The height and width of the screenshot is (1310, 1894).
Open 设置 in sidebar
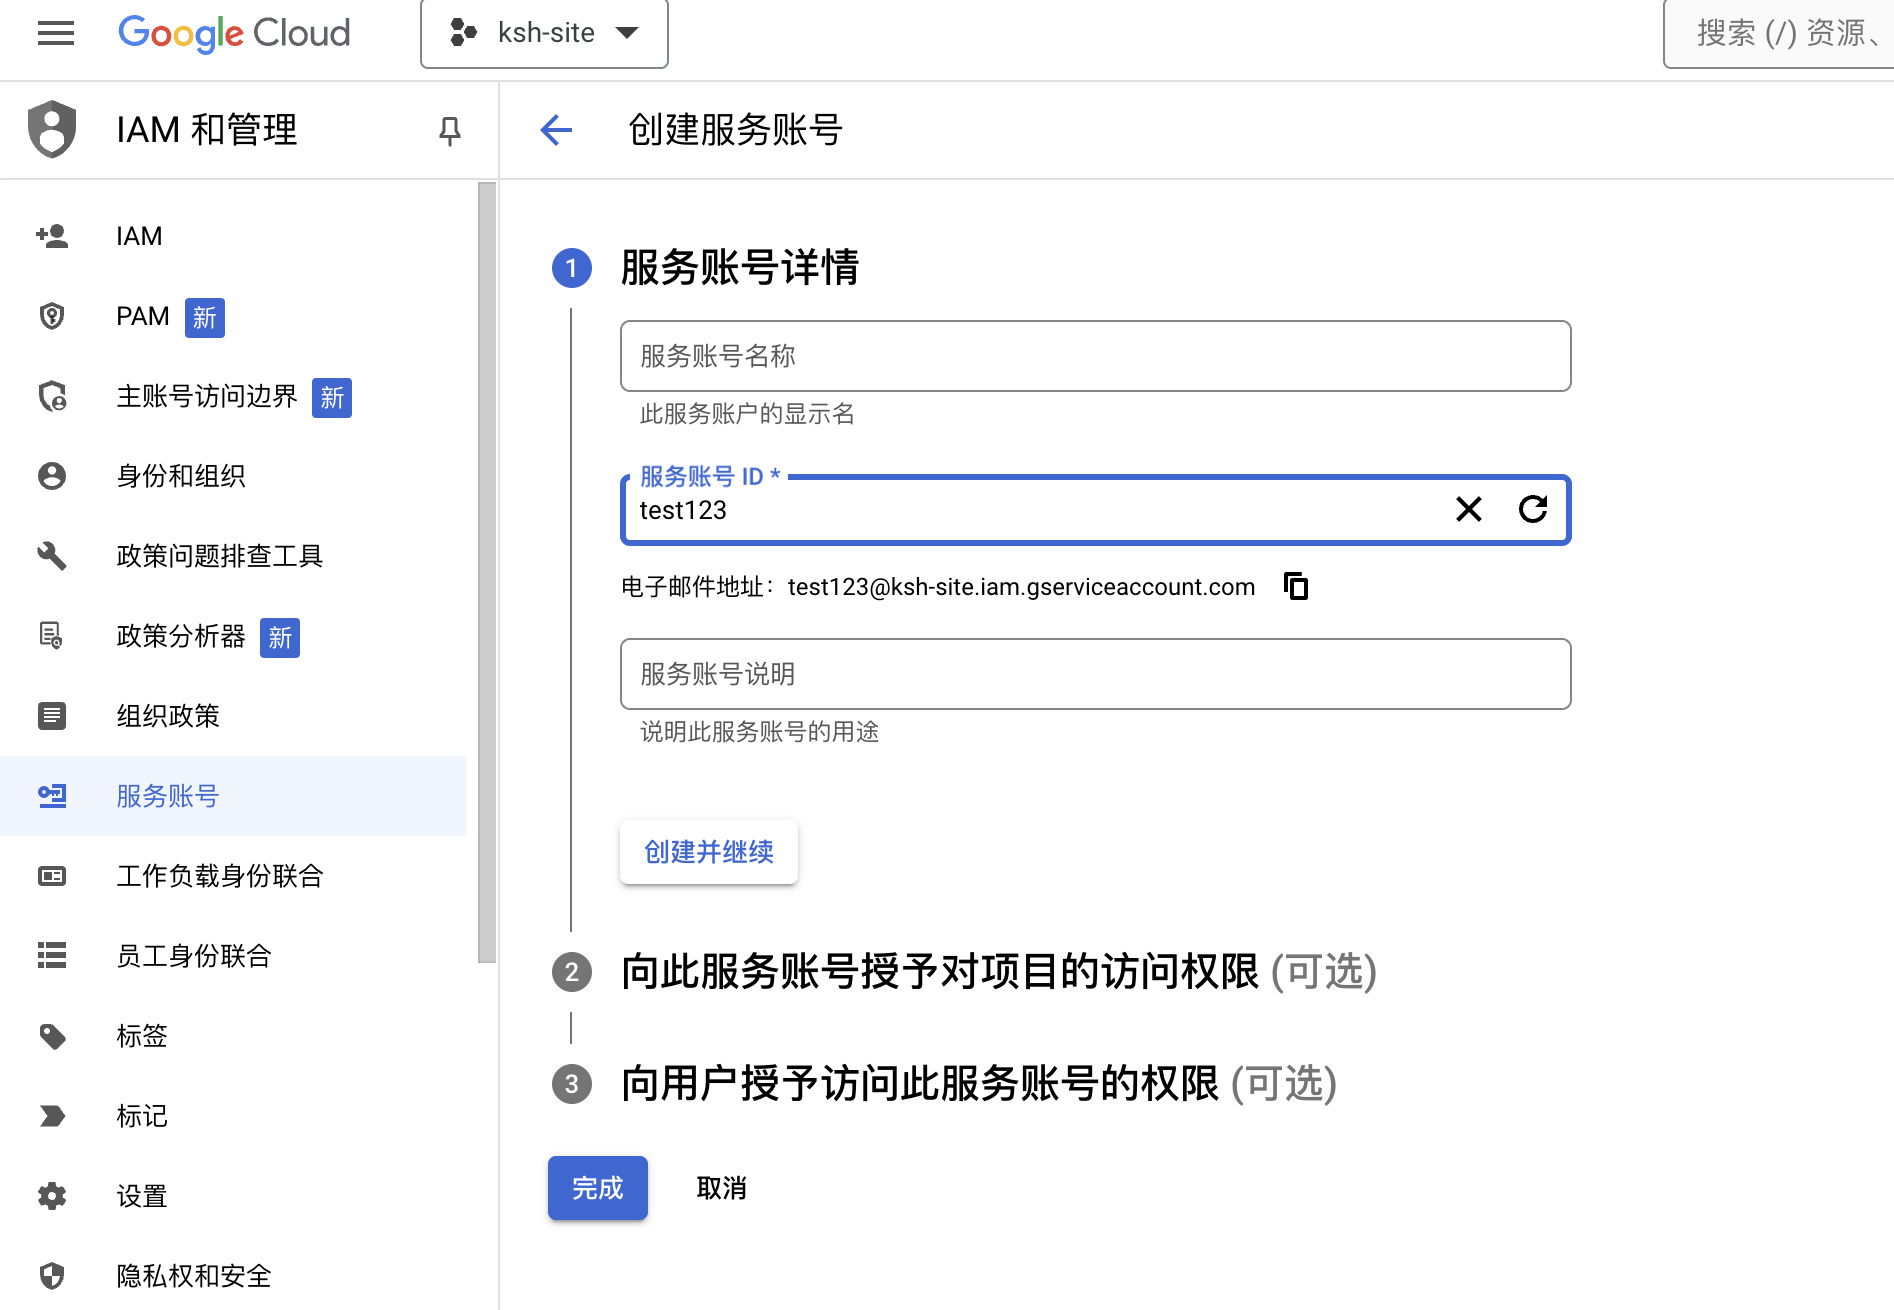233,1196
